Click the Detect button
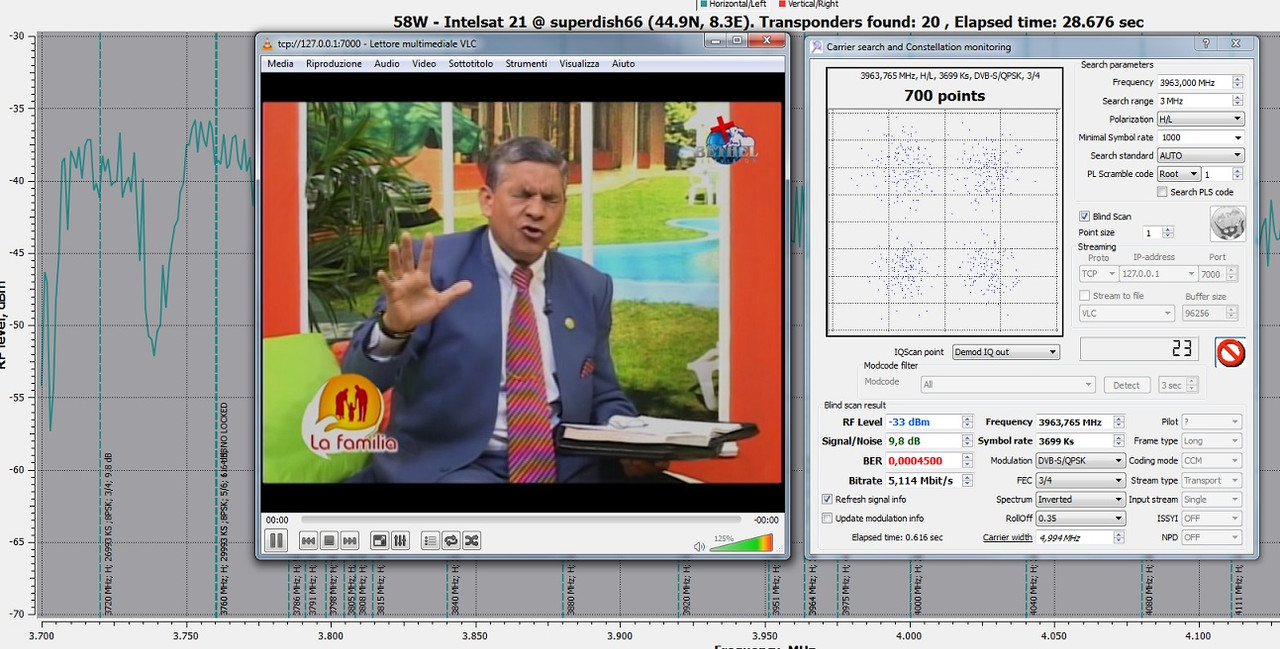 [x=1126, y=385]
